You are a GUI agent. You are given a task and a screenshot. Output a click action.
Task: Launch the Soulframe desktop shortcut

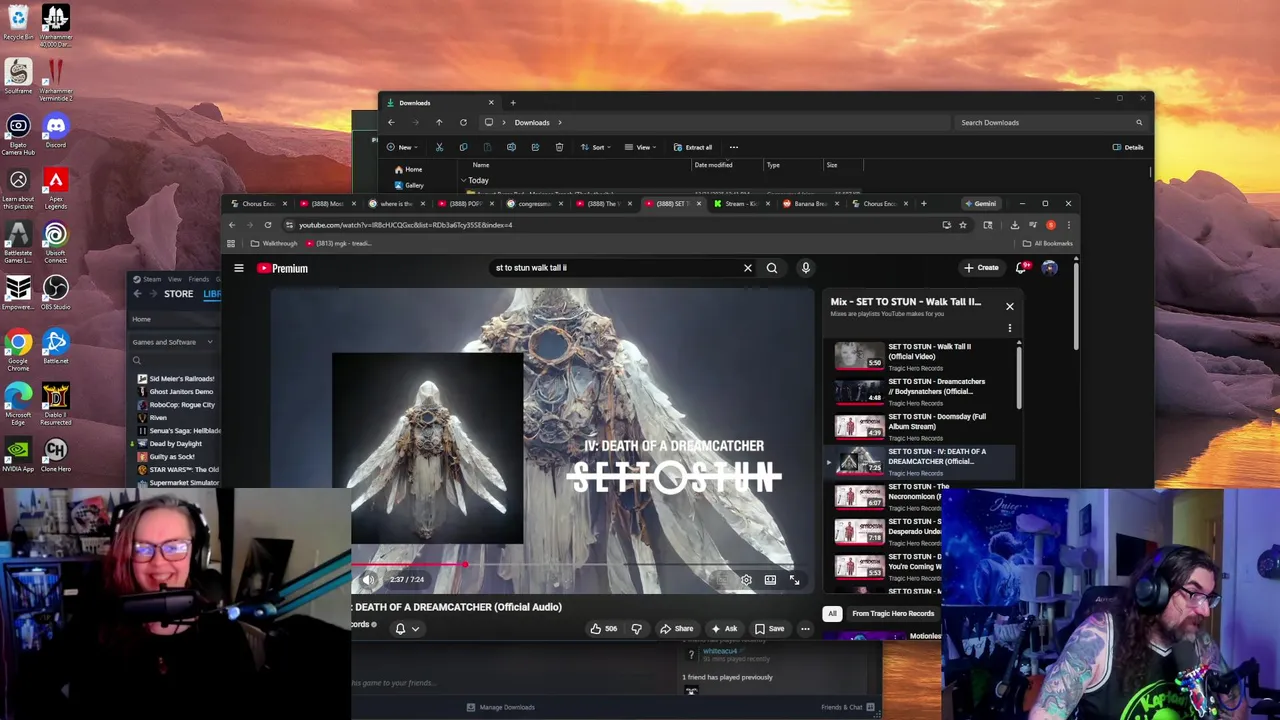[18, 76]
